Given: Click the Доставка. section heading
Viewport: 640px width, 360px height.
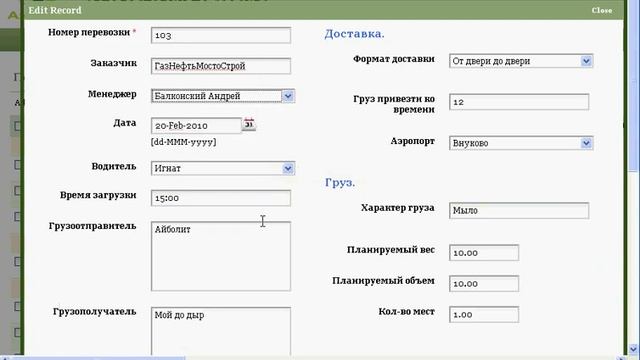Looking at the screenshot, I should tap(354, 33).
